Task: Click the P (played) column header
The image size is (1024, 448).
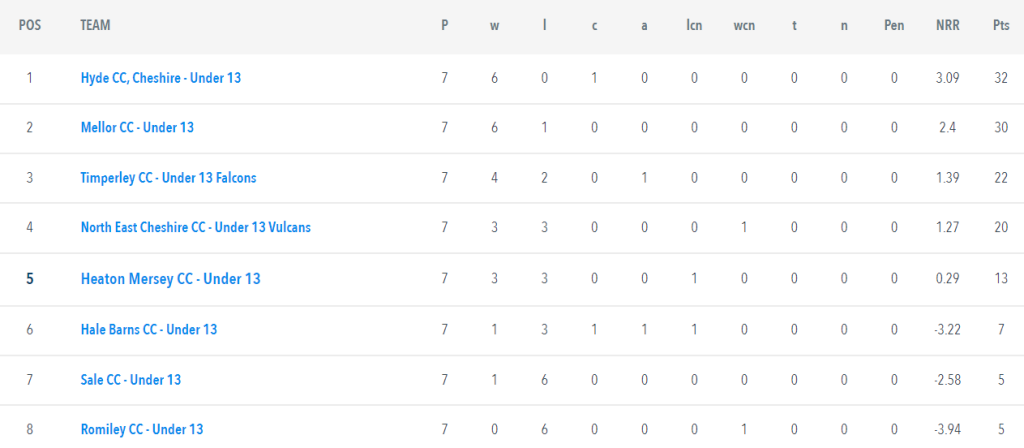Action: (x=445, y=26)
